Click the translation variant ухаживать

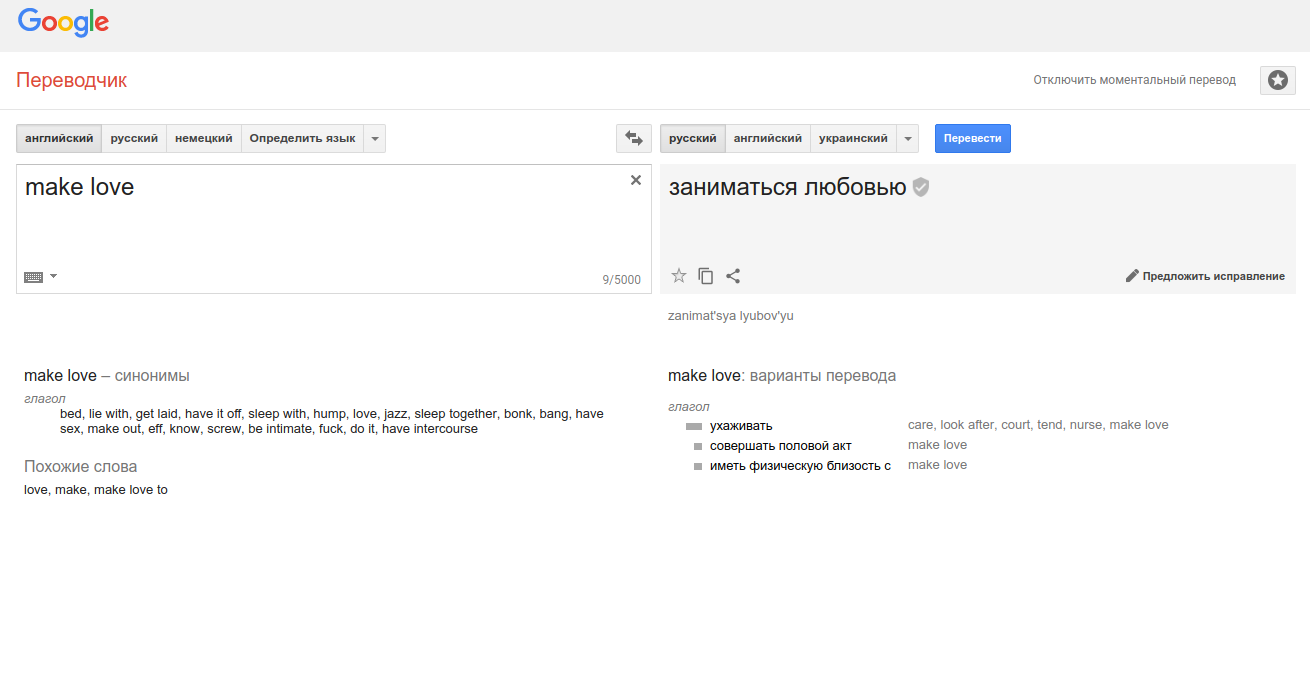pos(741,425)
